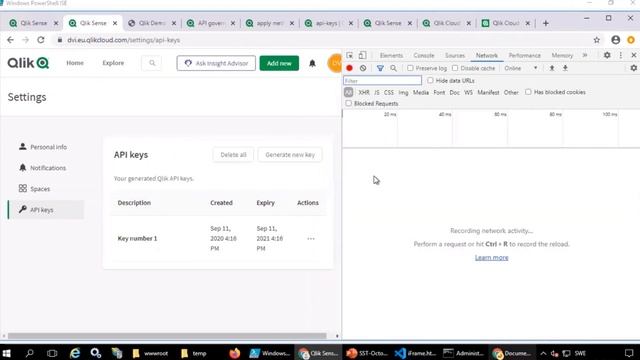Open the search box icon in Qlik header
The width and height of the screenshot is (640, 360).
[152, 63]
